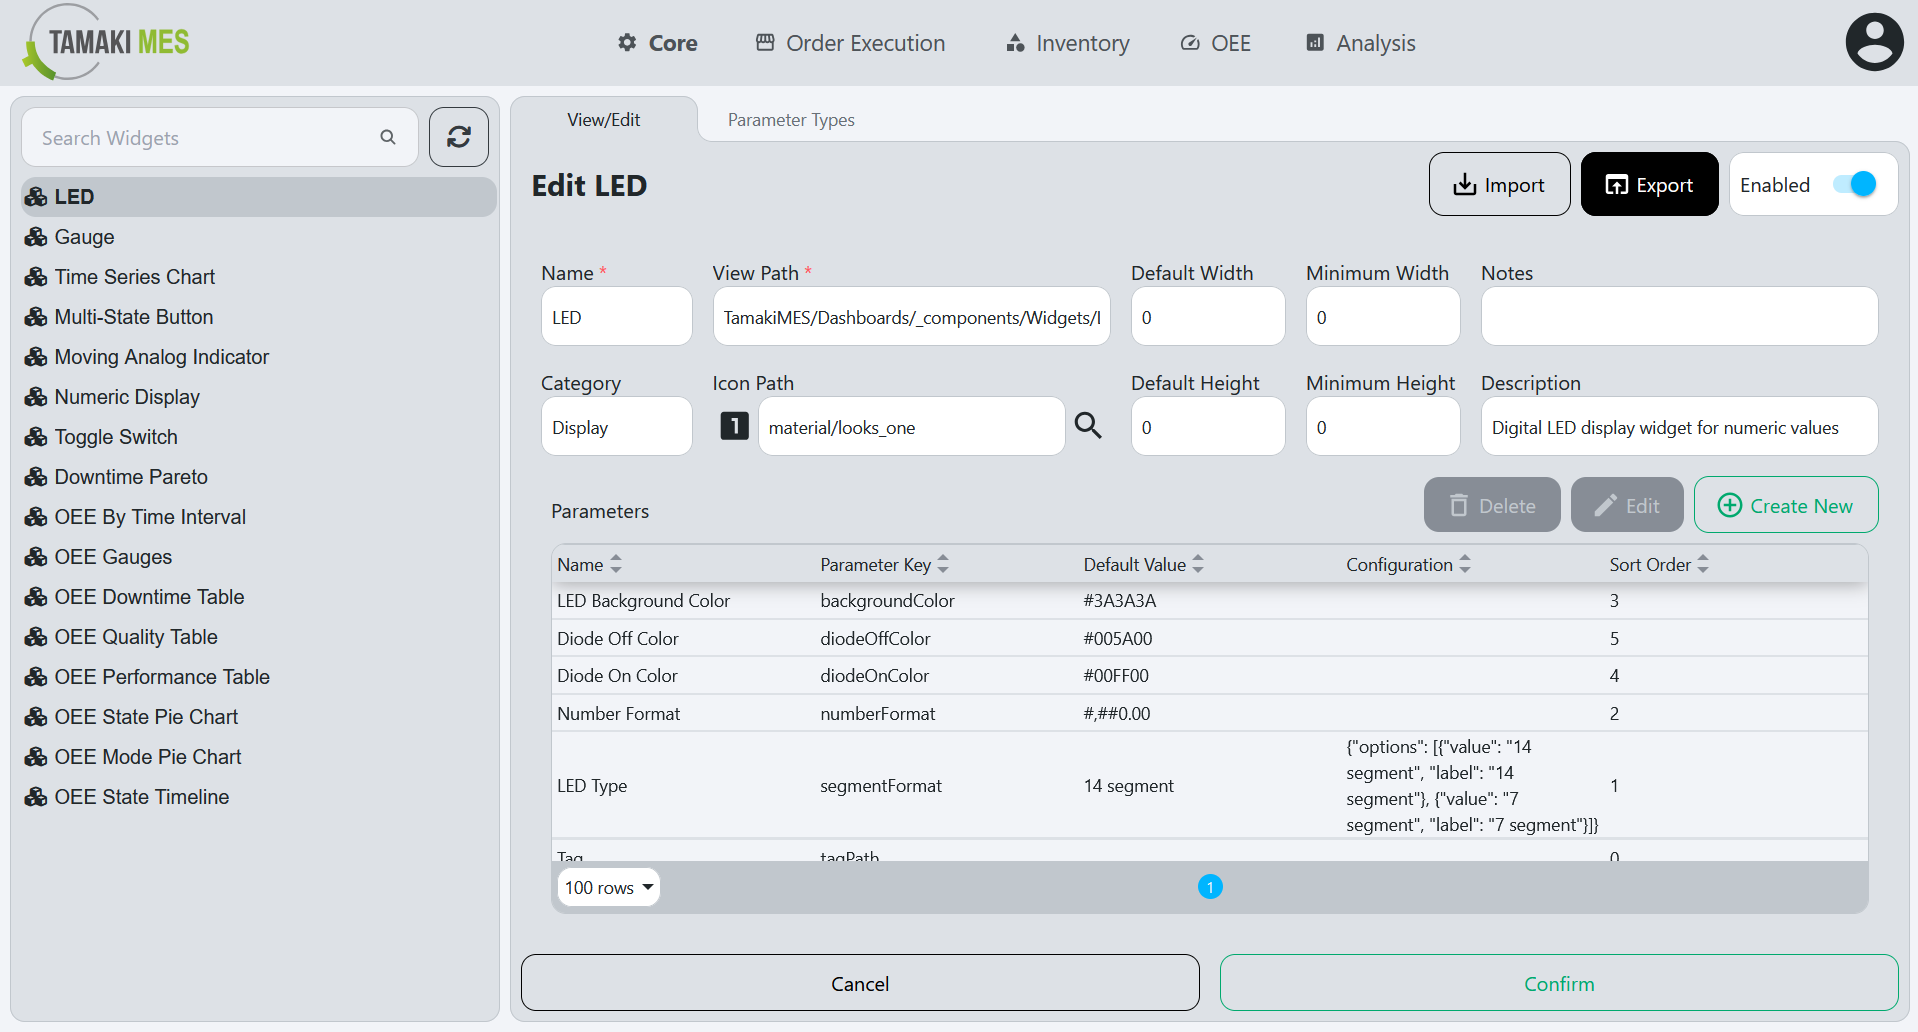
Task: Open the Downtime Pareto widget
Action: [x=131, y=477]
